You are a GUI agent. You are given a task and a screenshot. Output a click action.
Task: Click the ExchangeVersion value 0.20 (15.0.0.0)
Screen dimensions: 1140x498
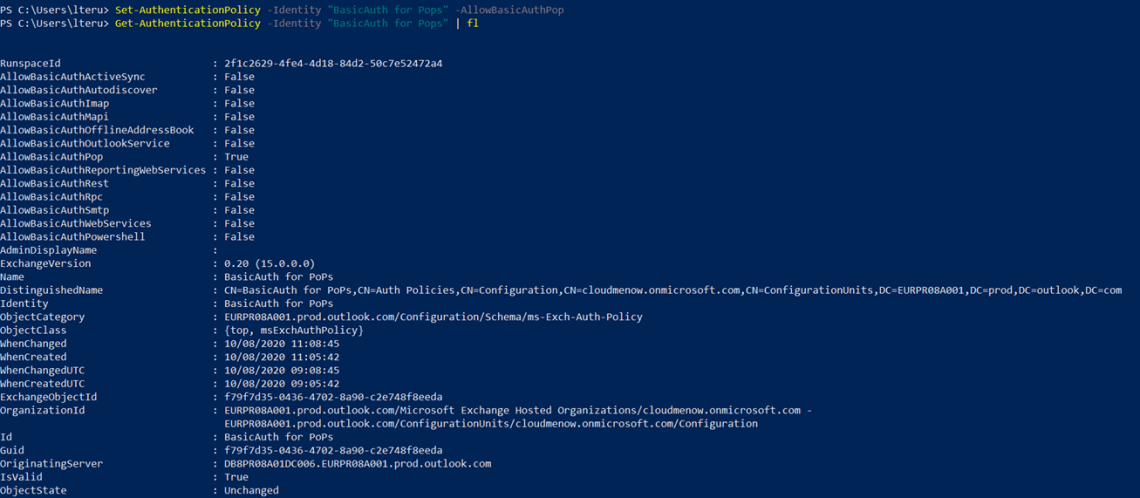267,264
